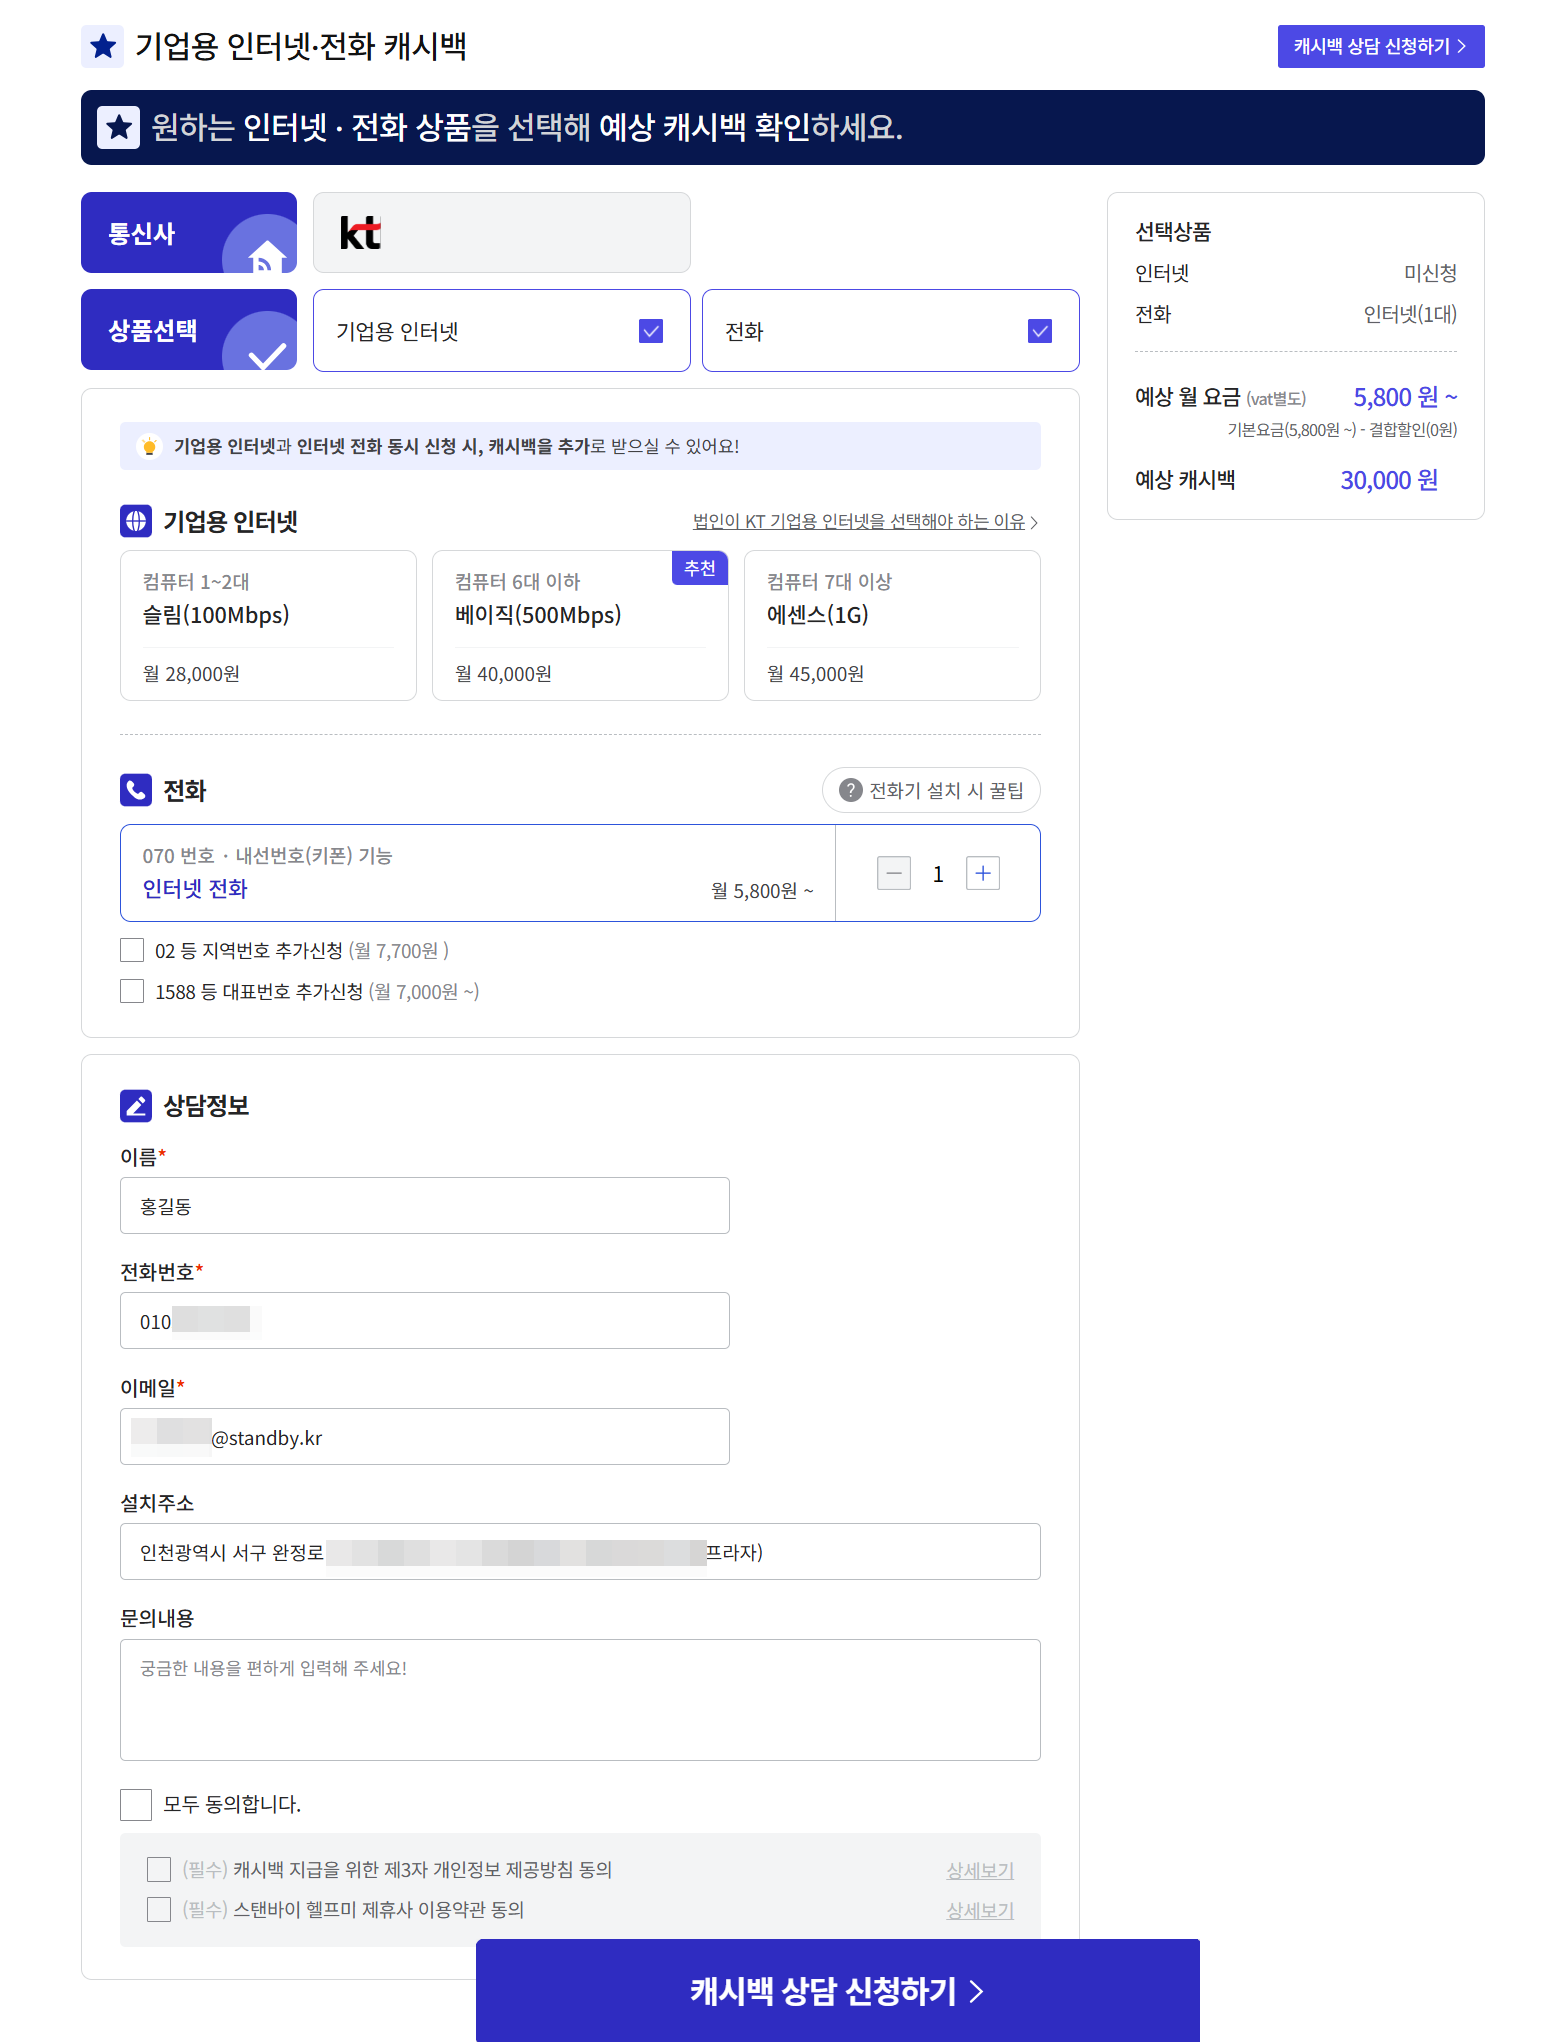Click the globe icon next to 기업용 인터넷 heading
The image size is (1559, 2043).
click(136, 521)
